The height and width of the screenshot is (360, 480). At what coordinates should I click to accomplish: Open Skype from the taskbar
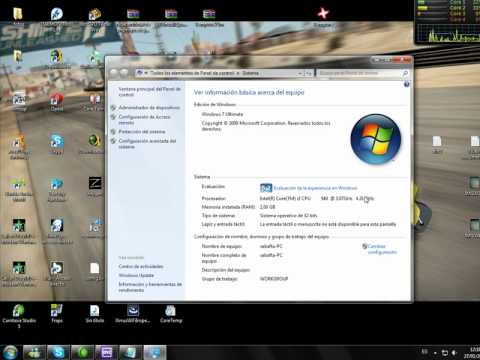coord(58,352)
